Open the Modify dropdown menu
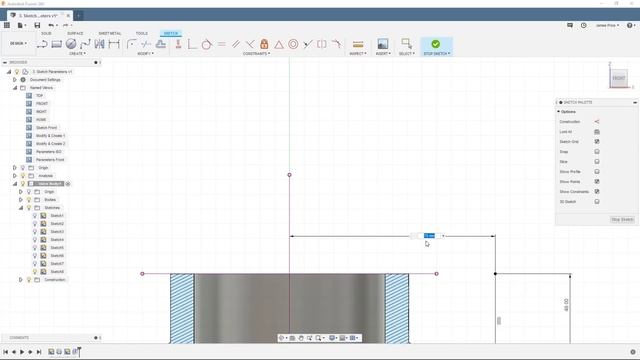The height and width of the screenshot is (360, 640). [145, 53]
